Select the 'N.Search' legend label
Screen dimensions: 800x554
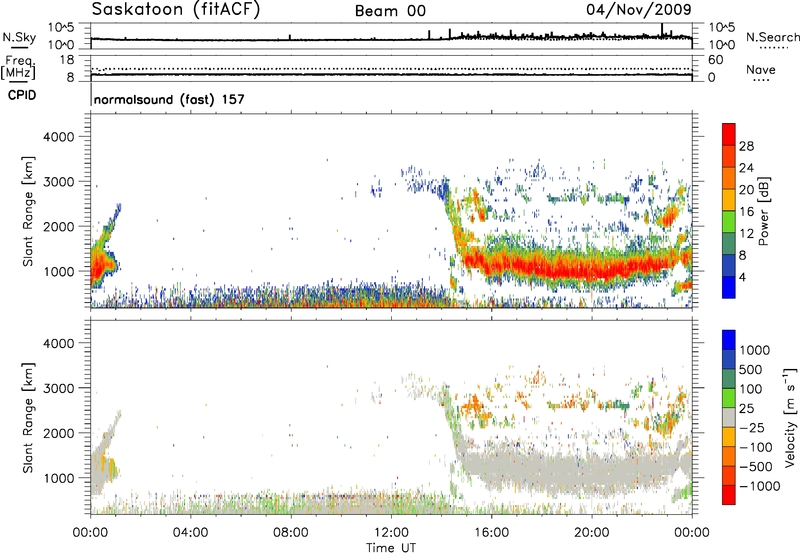773,37
